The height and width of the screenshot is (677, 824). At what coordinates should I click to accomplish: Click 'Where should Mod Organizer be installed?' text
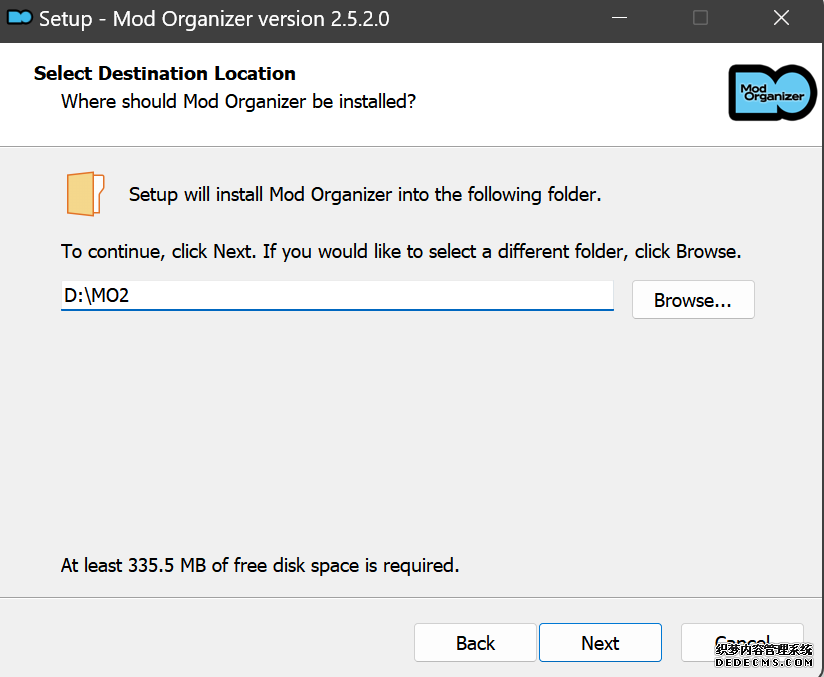coord(239,101)
